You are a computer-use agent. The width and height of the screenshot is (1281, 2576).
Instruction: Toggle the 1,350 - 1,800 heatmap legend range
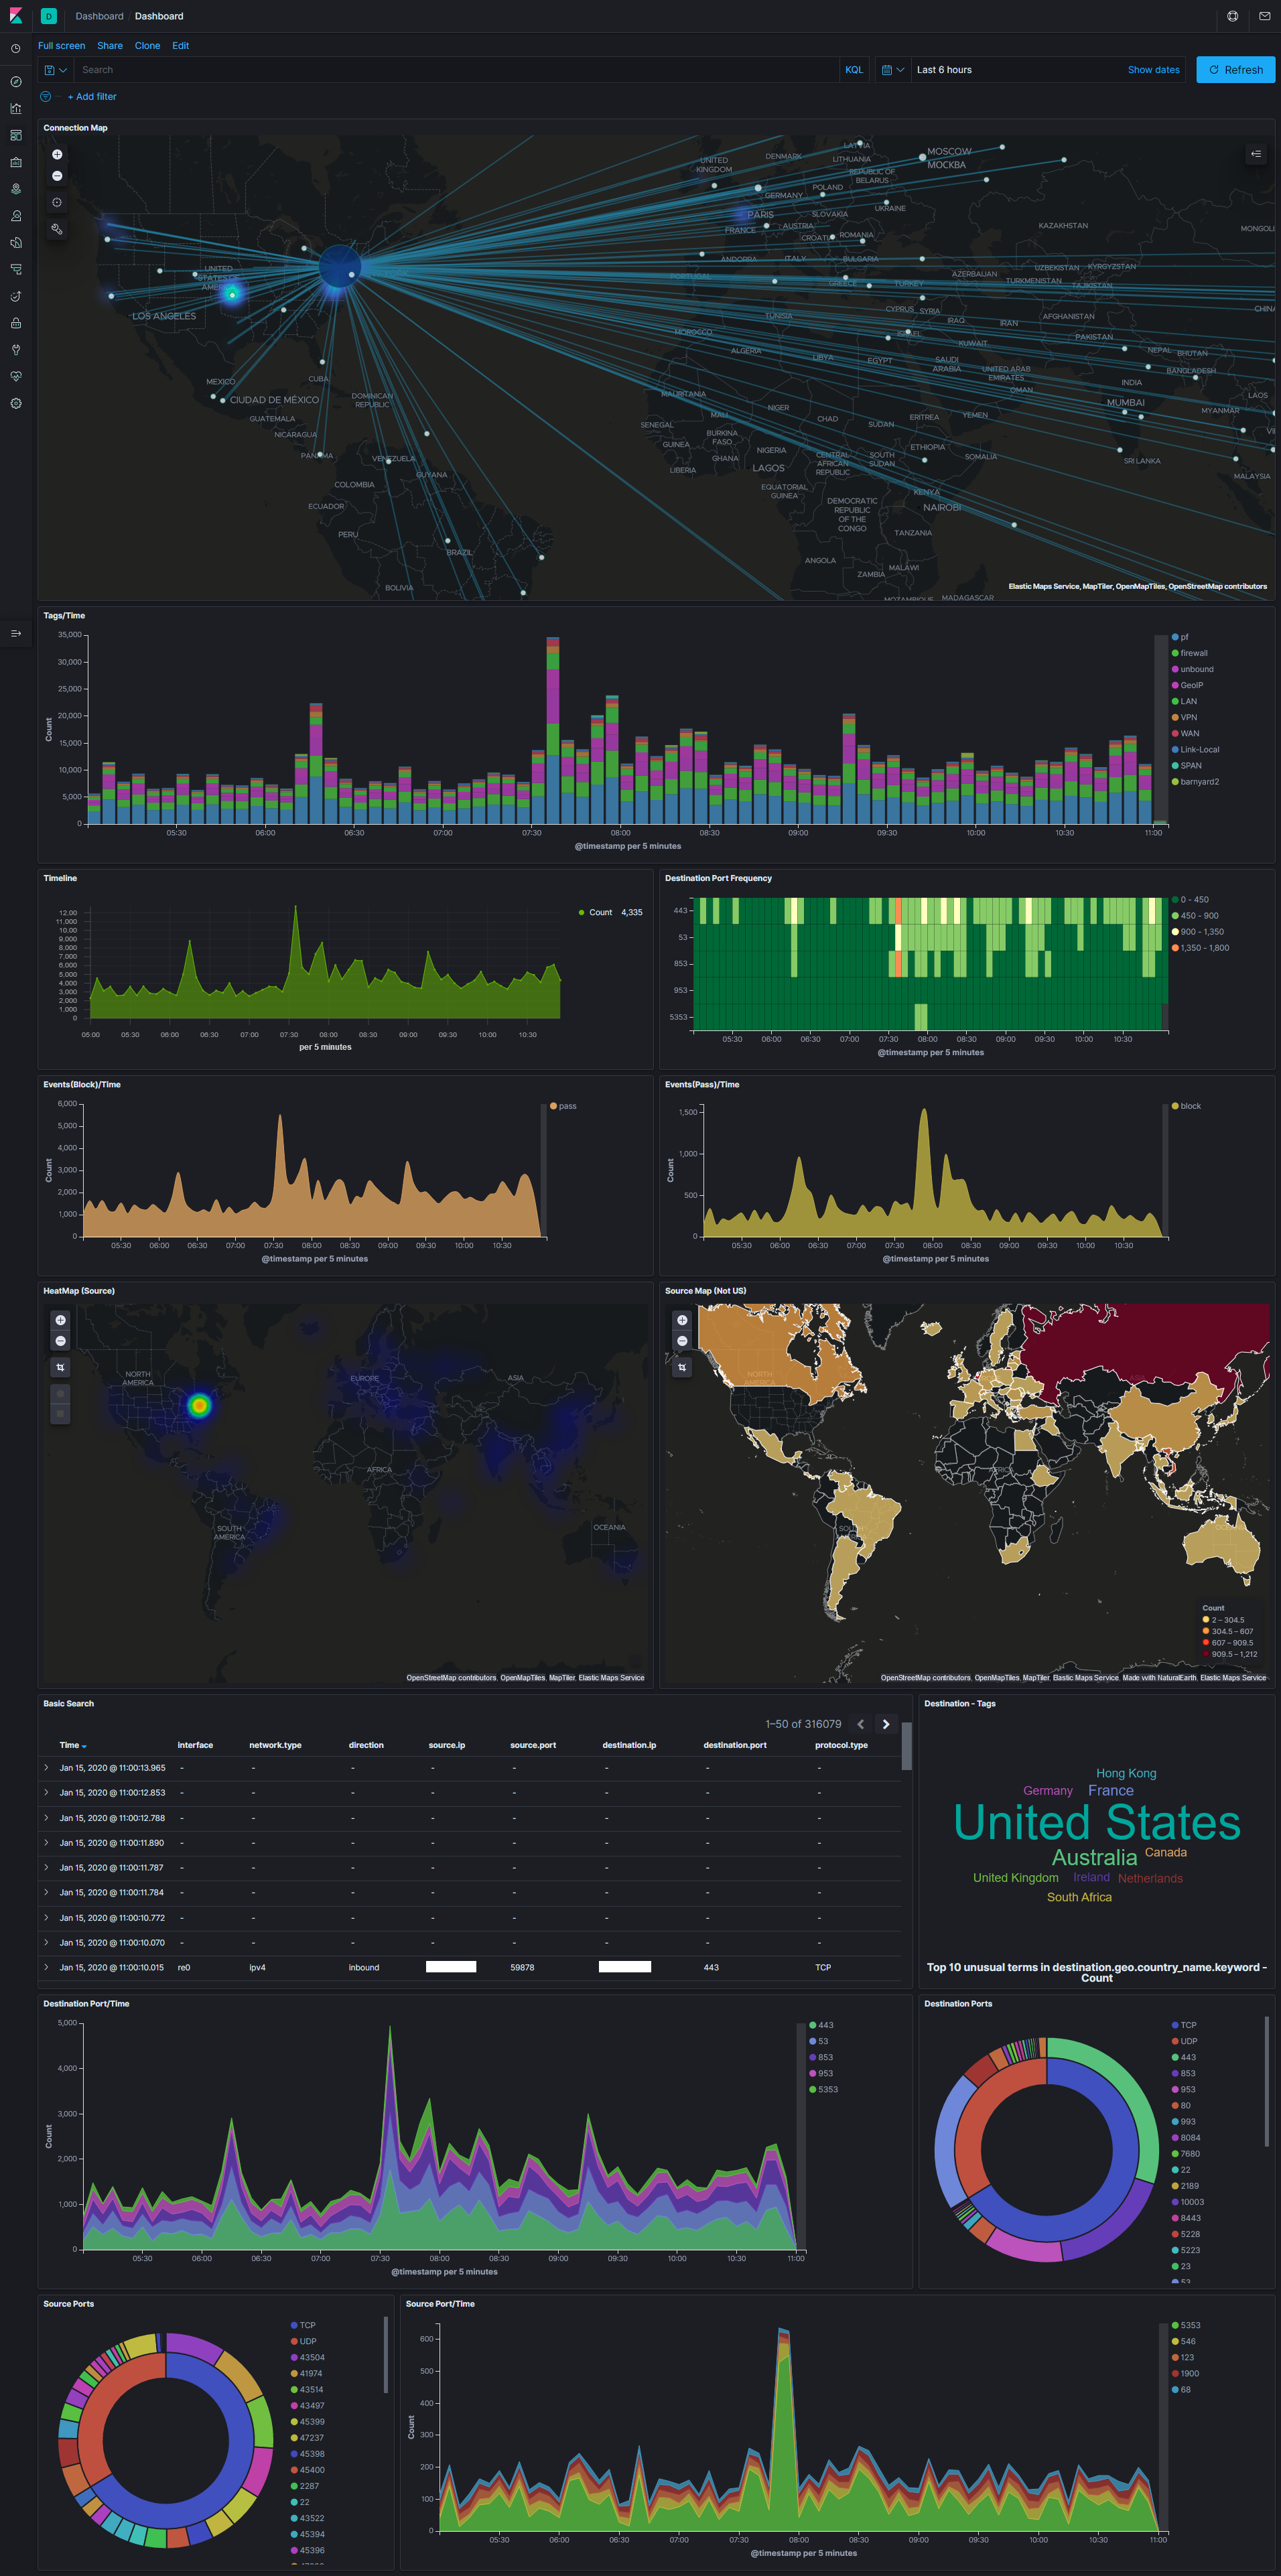click(x=1200, y=948)
